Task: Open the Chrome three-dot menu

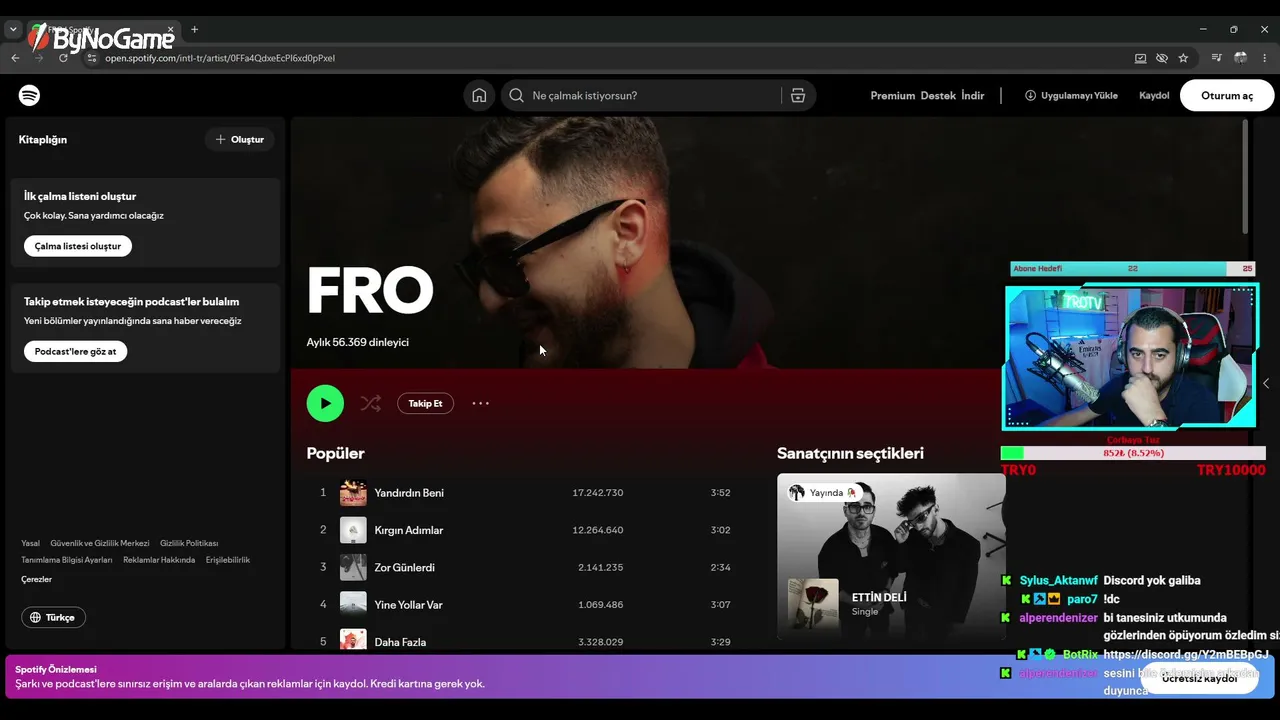Action: 1265,58
